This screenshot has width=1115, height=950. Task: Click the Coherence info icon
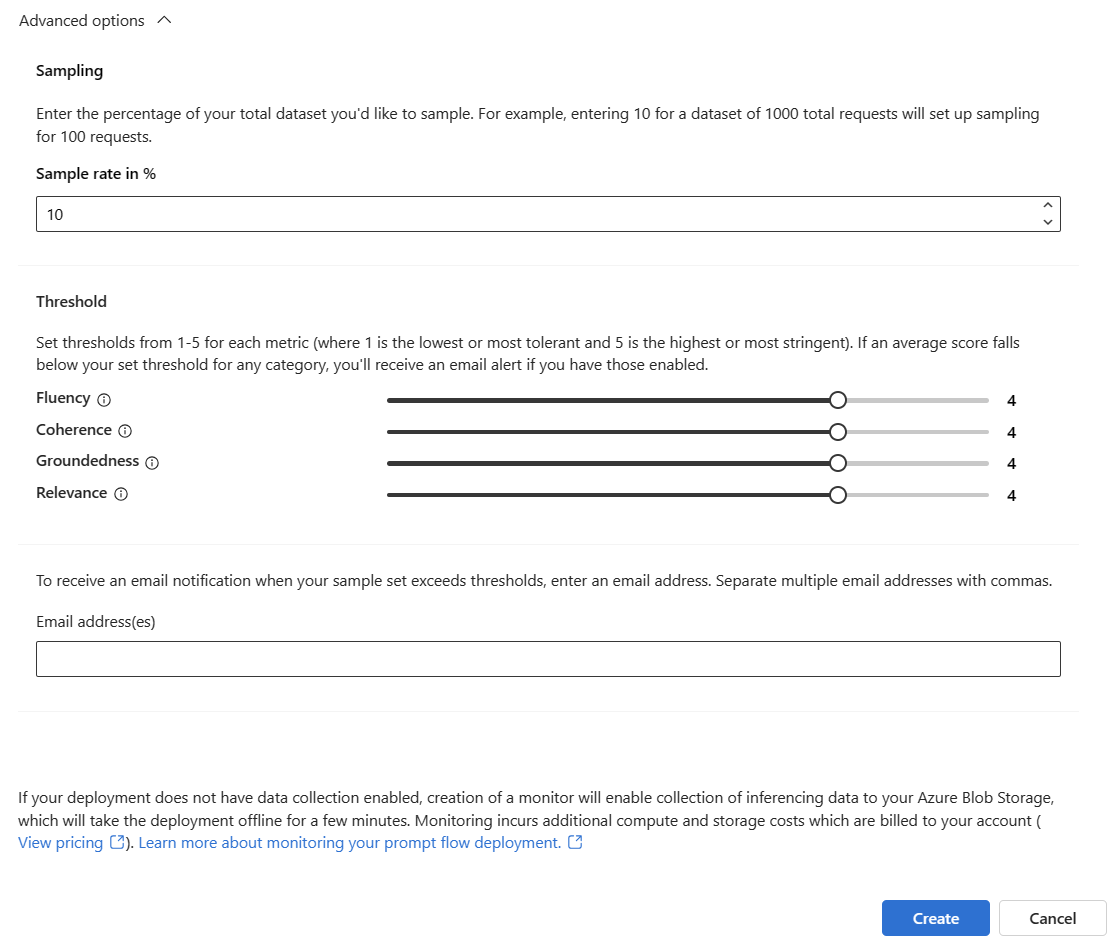pos(125,431)
